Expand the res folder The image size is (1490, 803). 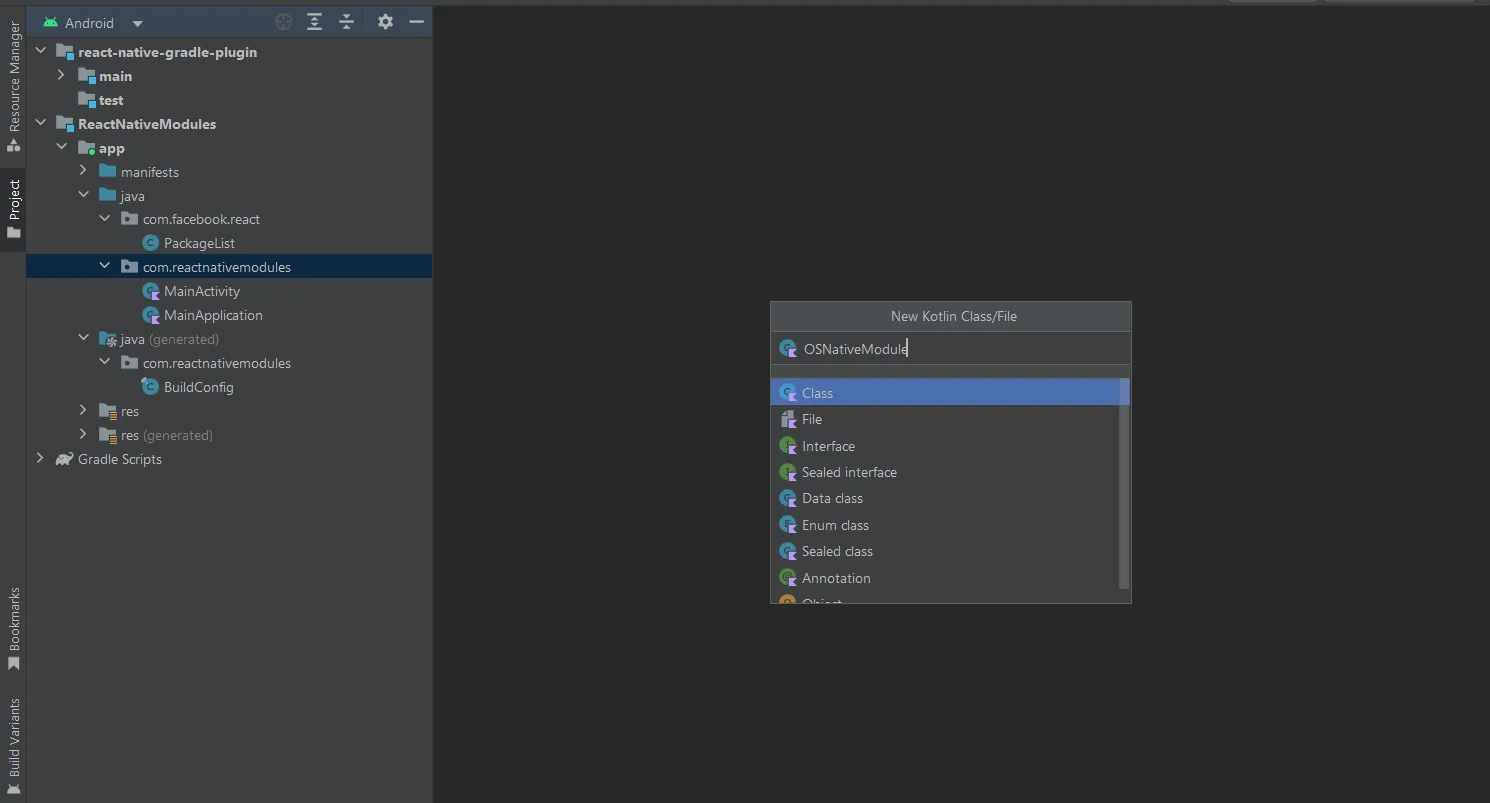tap(83, 410)
